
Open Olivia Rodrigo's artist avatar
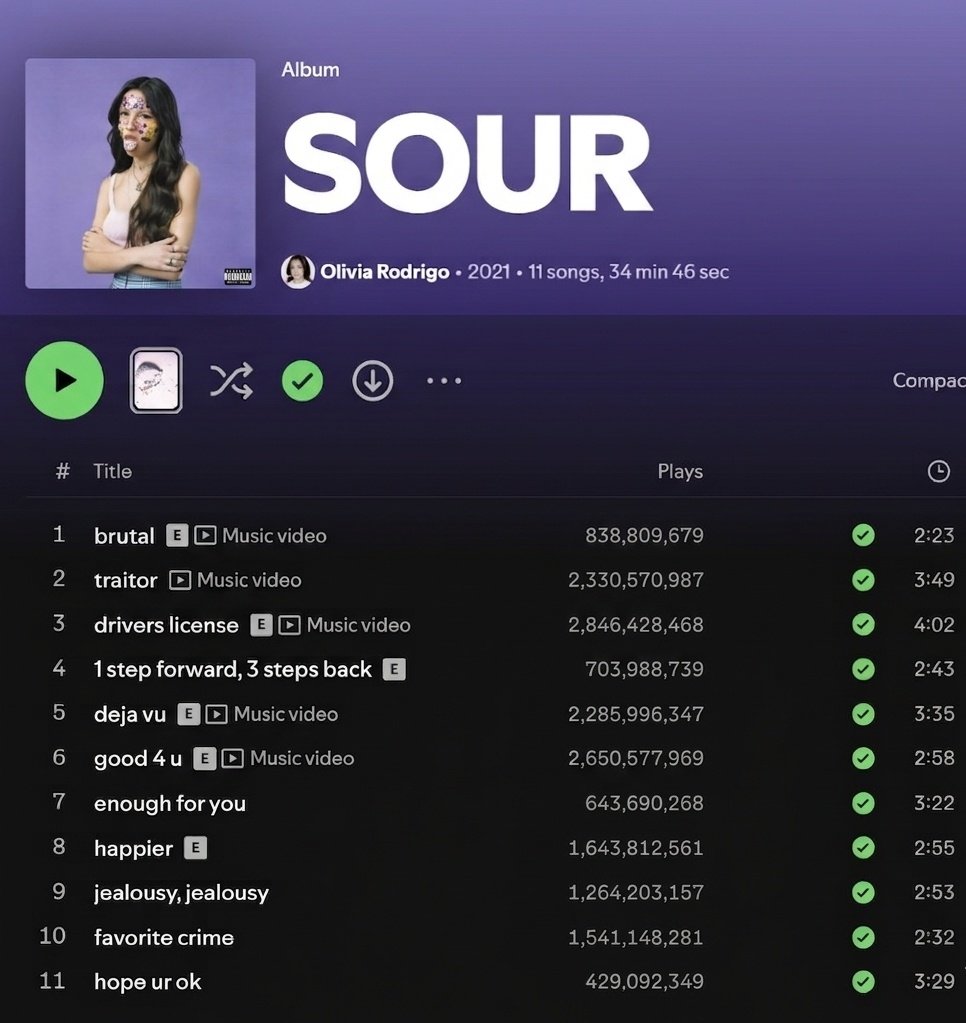click(297, 271)
